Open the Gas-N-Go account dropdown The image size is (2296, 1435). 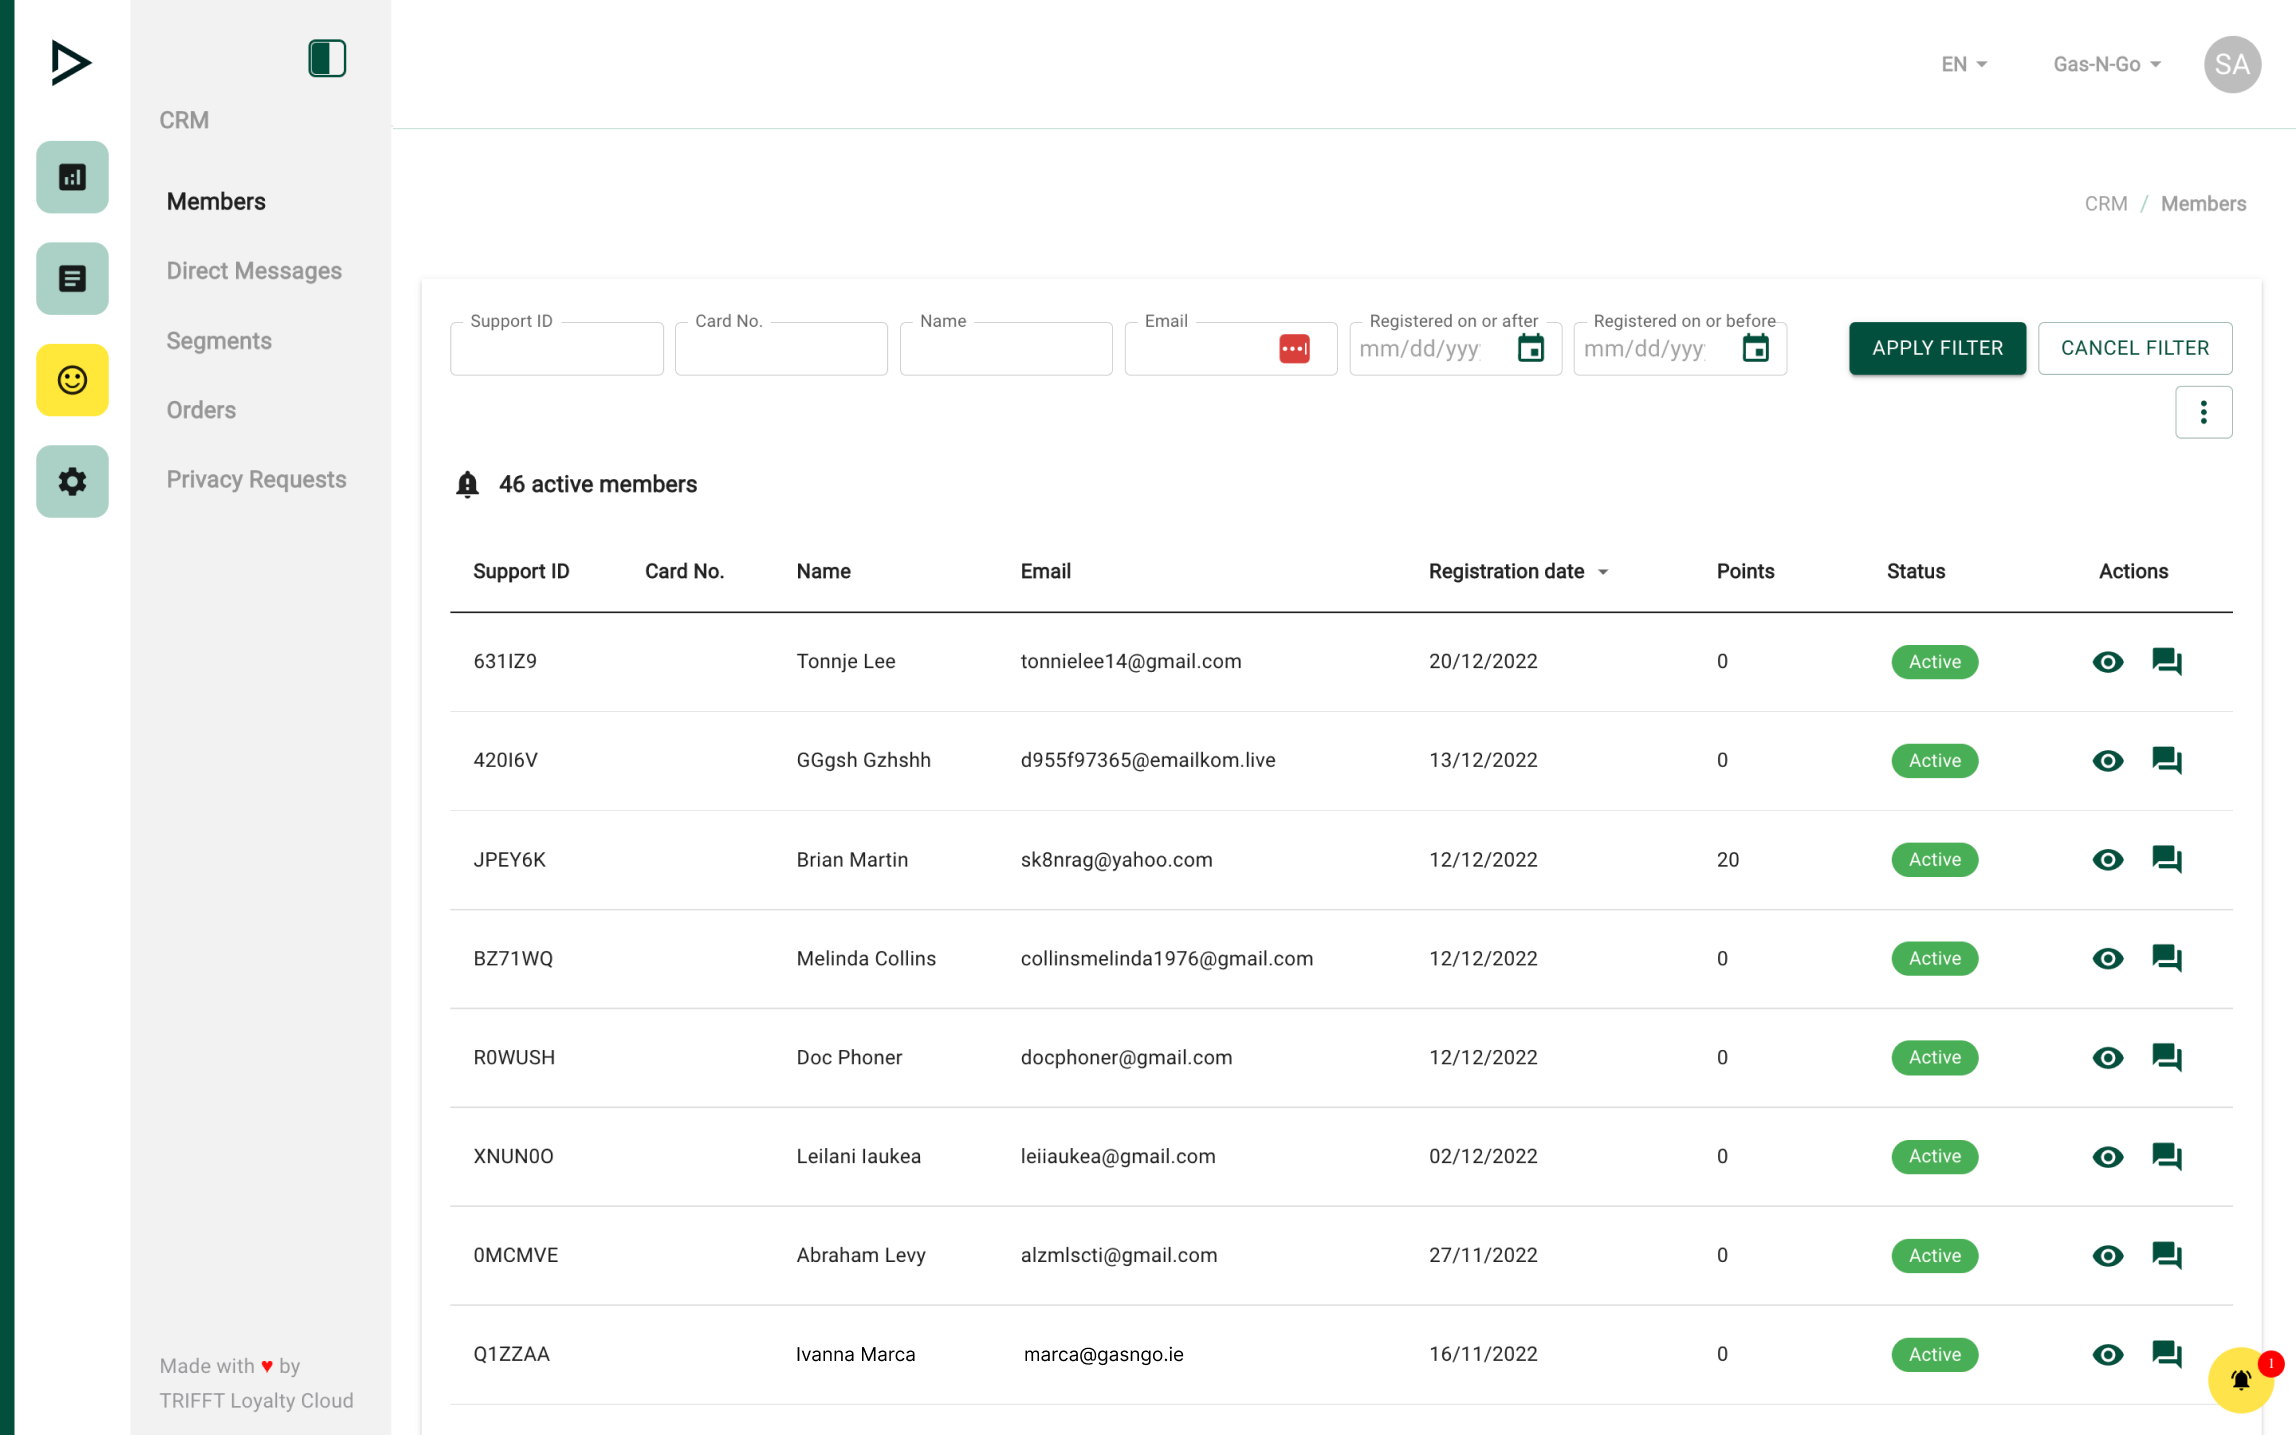click(2106, 65)
